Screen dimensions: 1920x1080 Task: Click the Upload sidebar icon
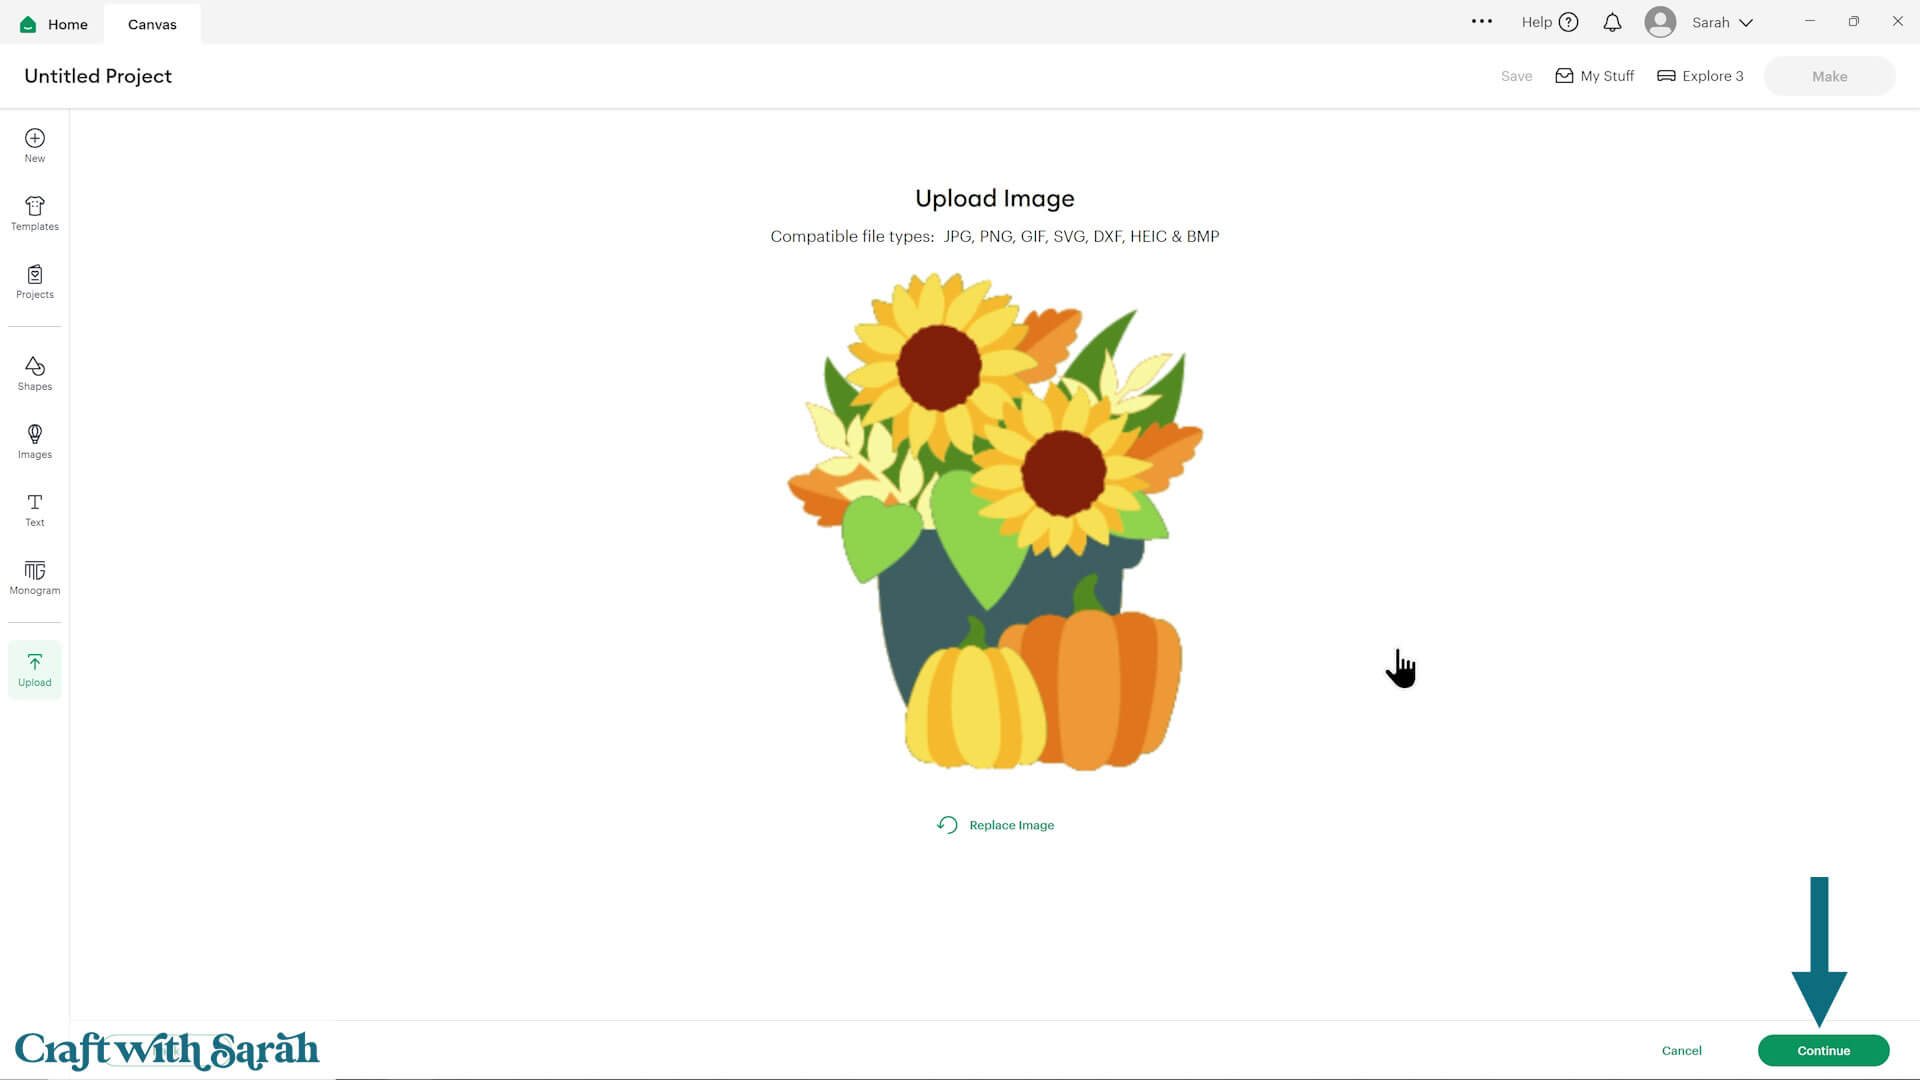[x=35, y=669]
